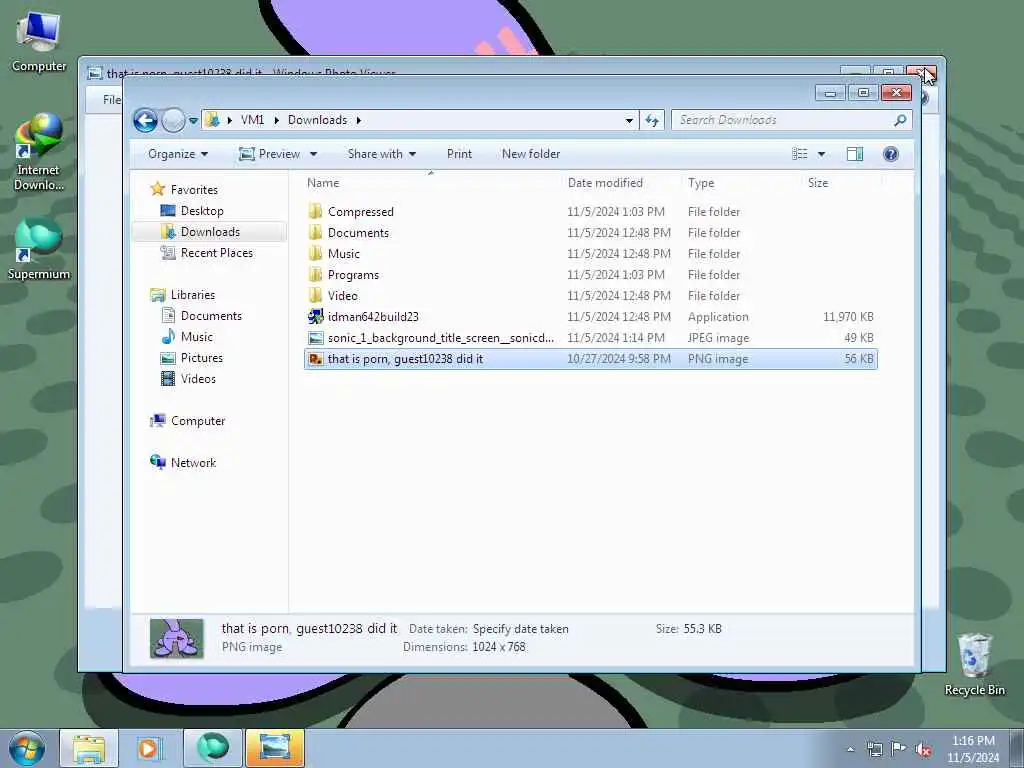Open the Organize menu
1024x768 pixels.
coord(178,154)
